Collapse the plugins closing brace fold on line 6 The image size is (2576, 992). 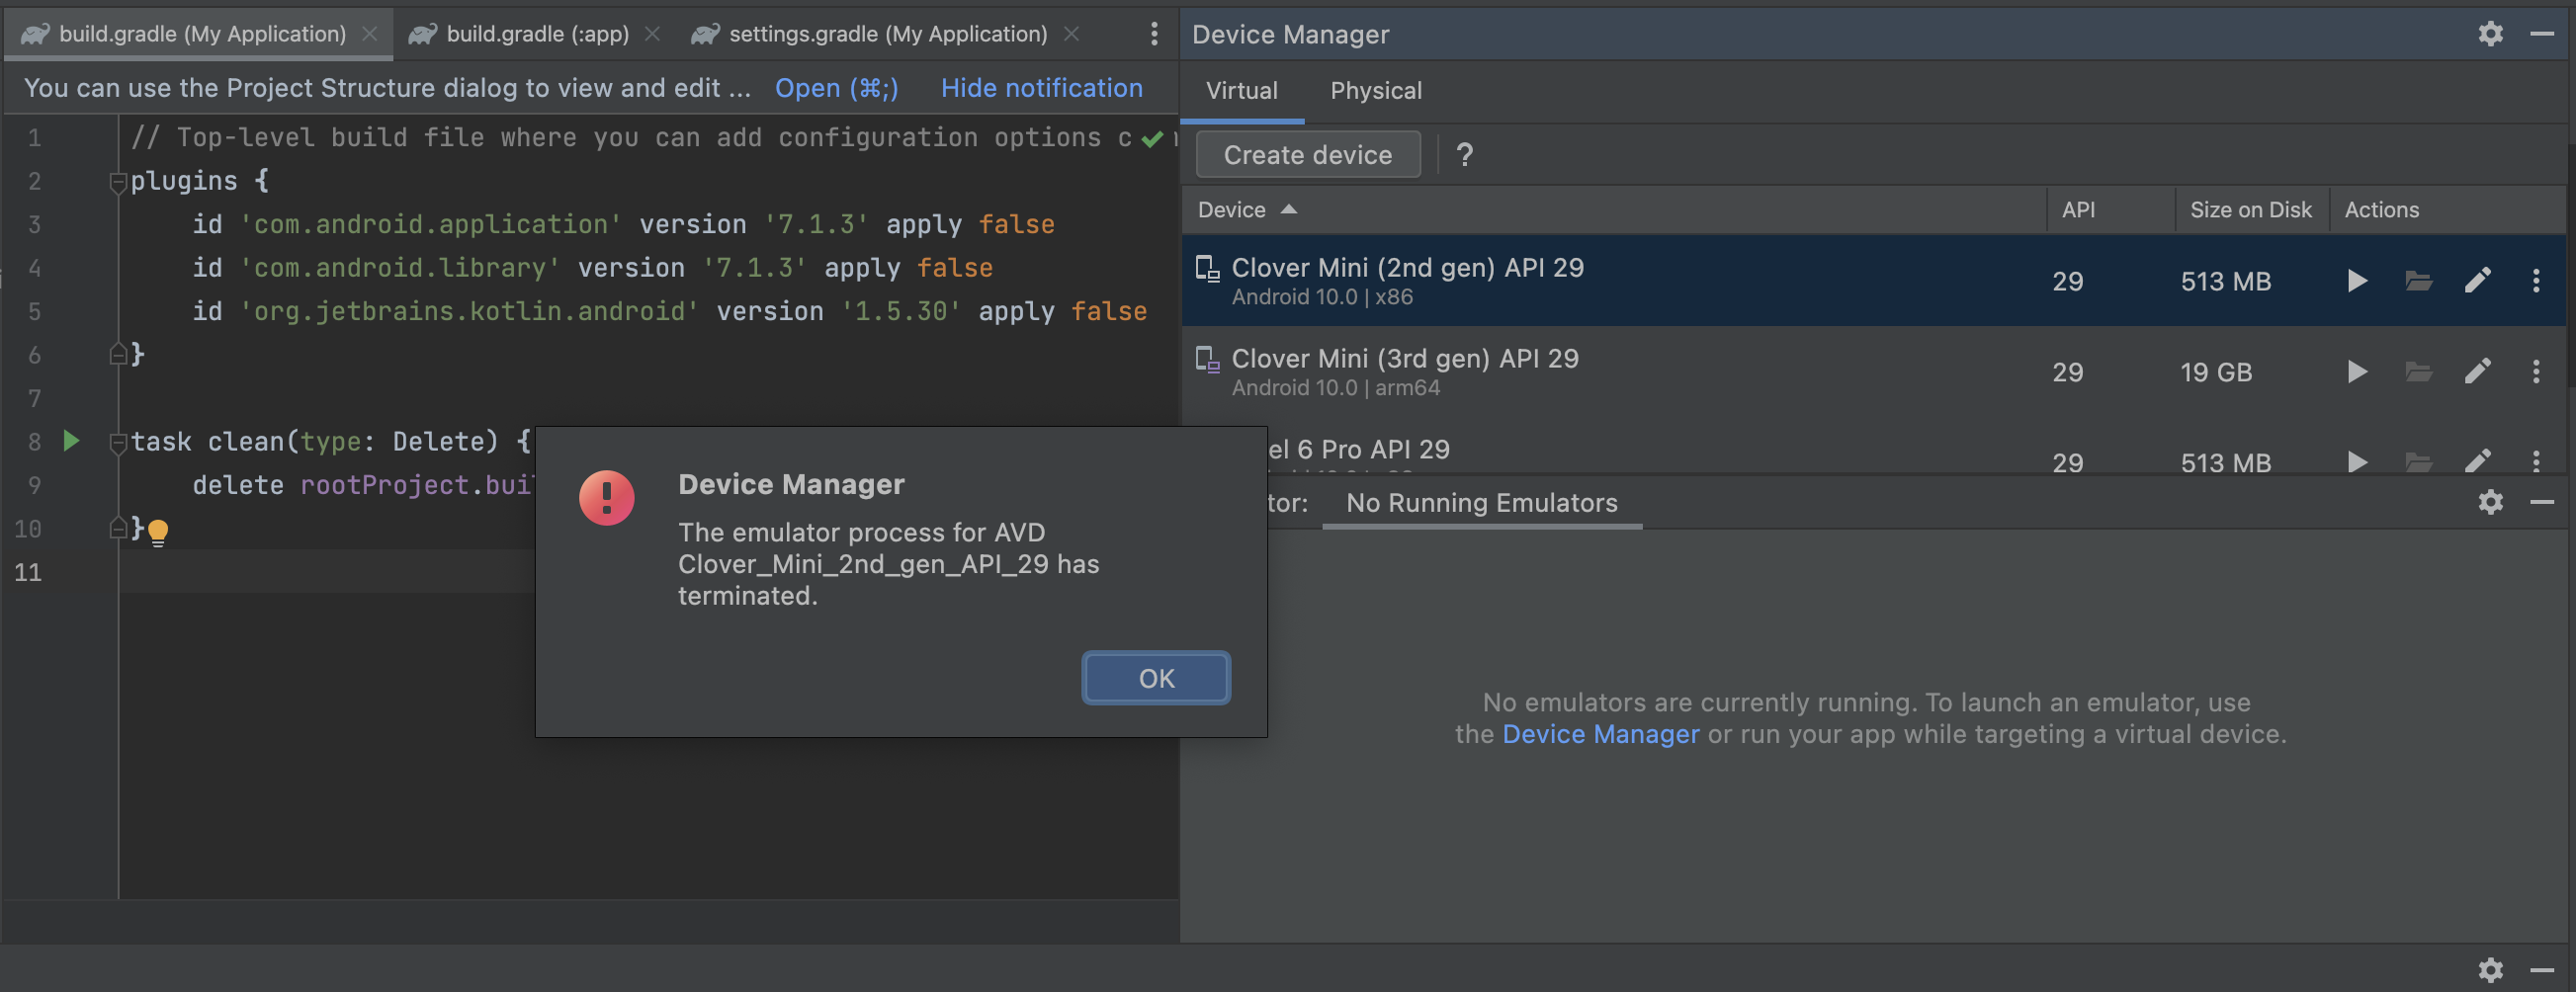[x=117, y=354]
